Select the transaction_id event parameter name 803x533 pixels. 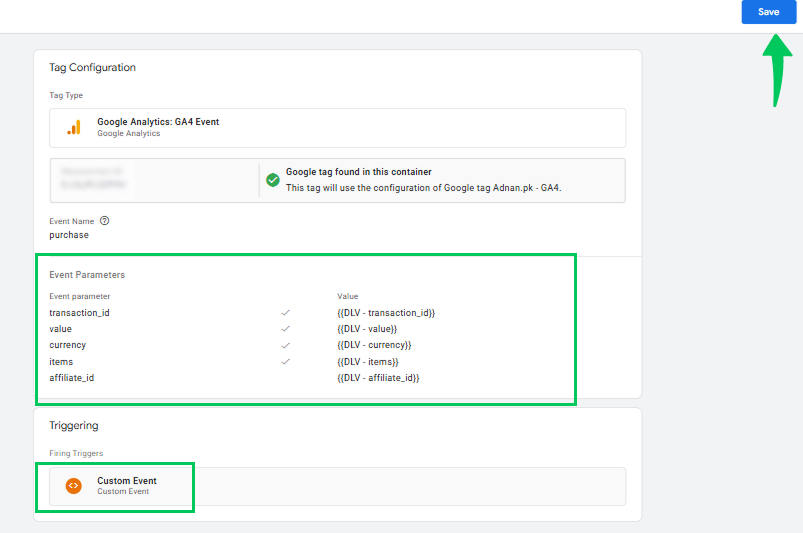pos(79,313)
